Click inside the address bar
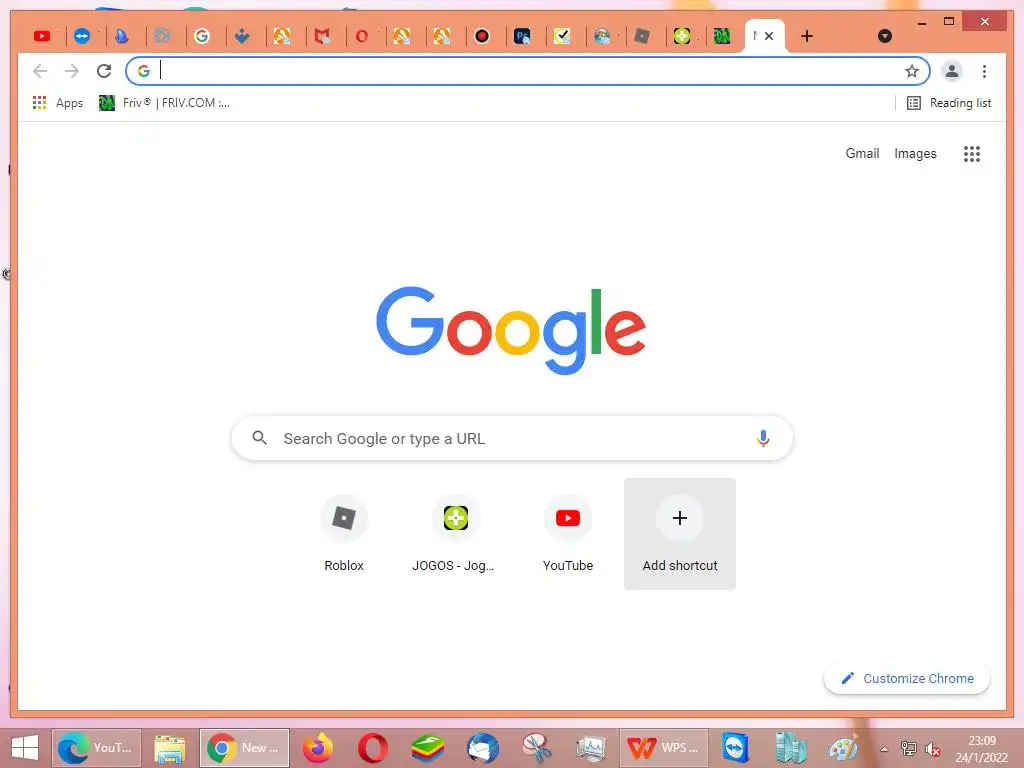Screen dimensions: 1024x768 coord(528,71)
